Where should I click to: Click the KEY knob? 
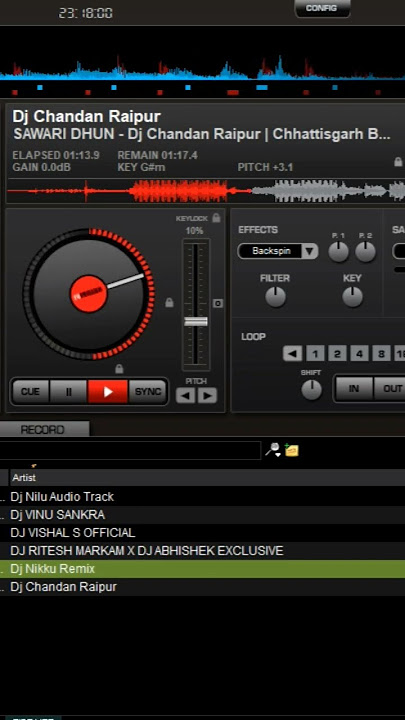[352, 297]
